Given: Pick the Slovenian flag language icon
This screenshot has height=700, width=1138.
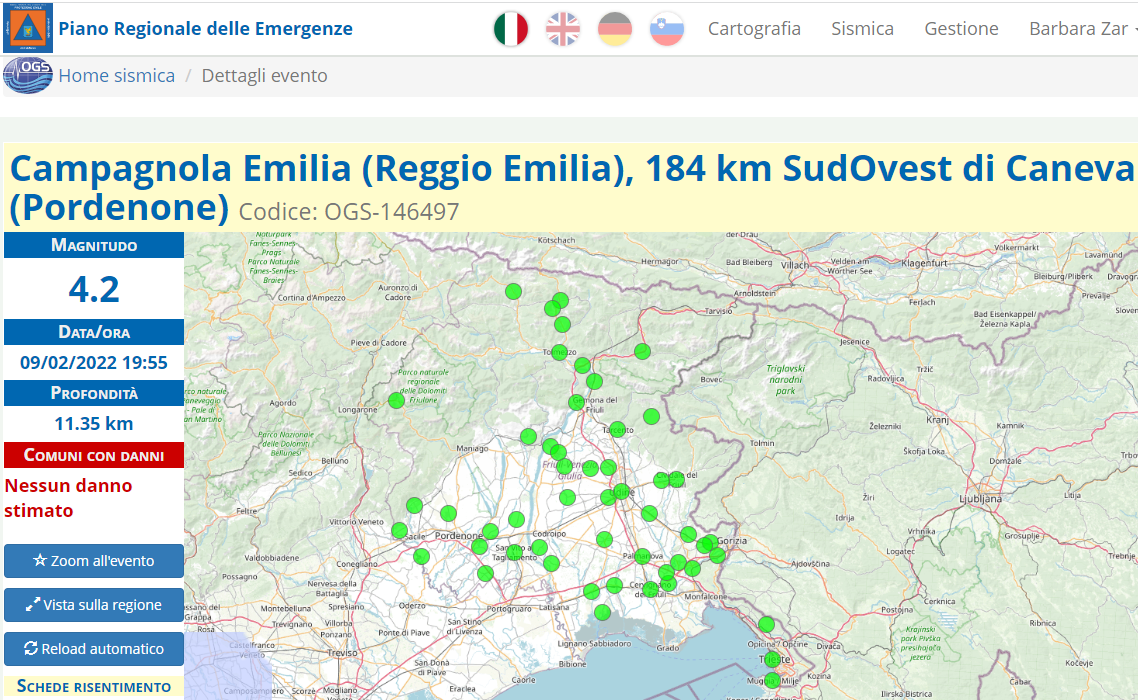Looking at the screenshot, I should point(666,29).
